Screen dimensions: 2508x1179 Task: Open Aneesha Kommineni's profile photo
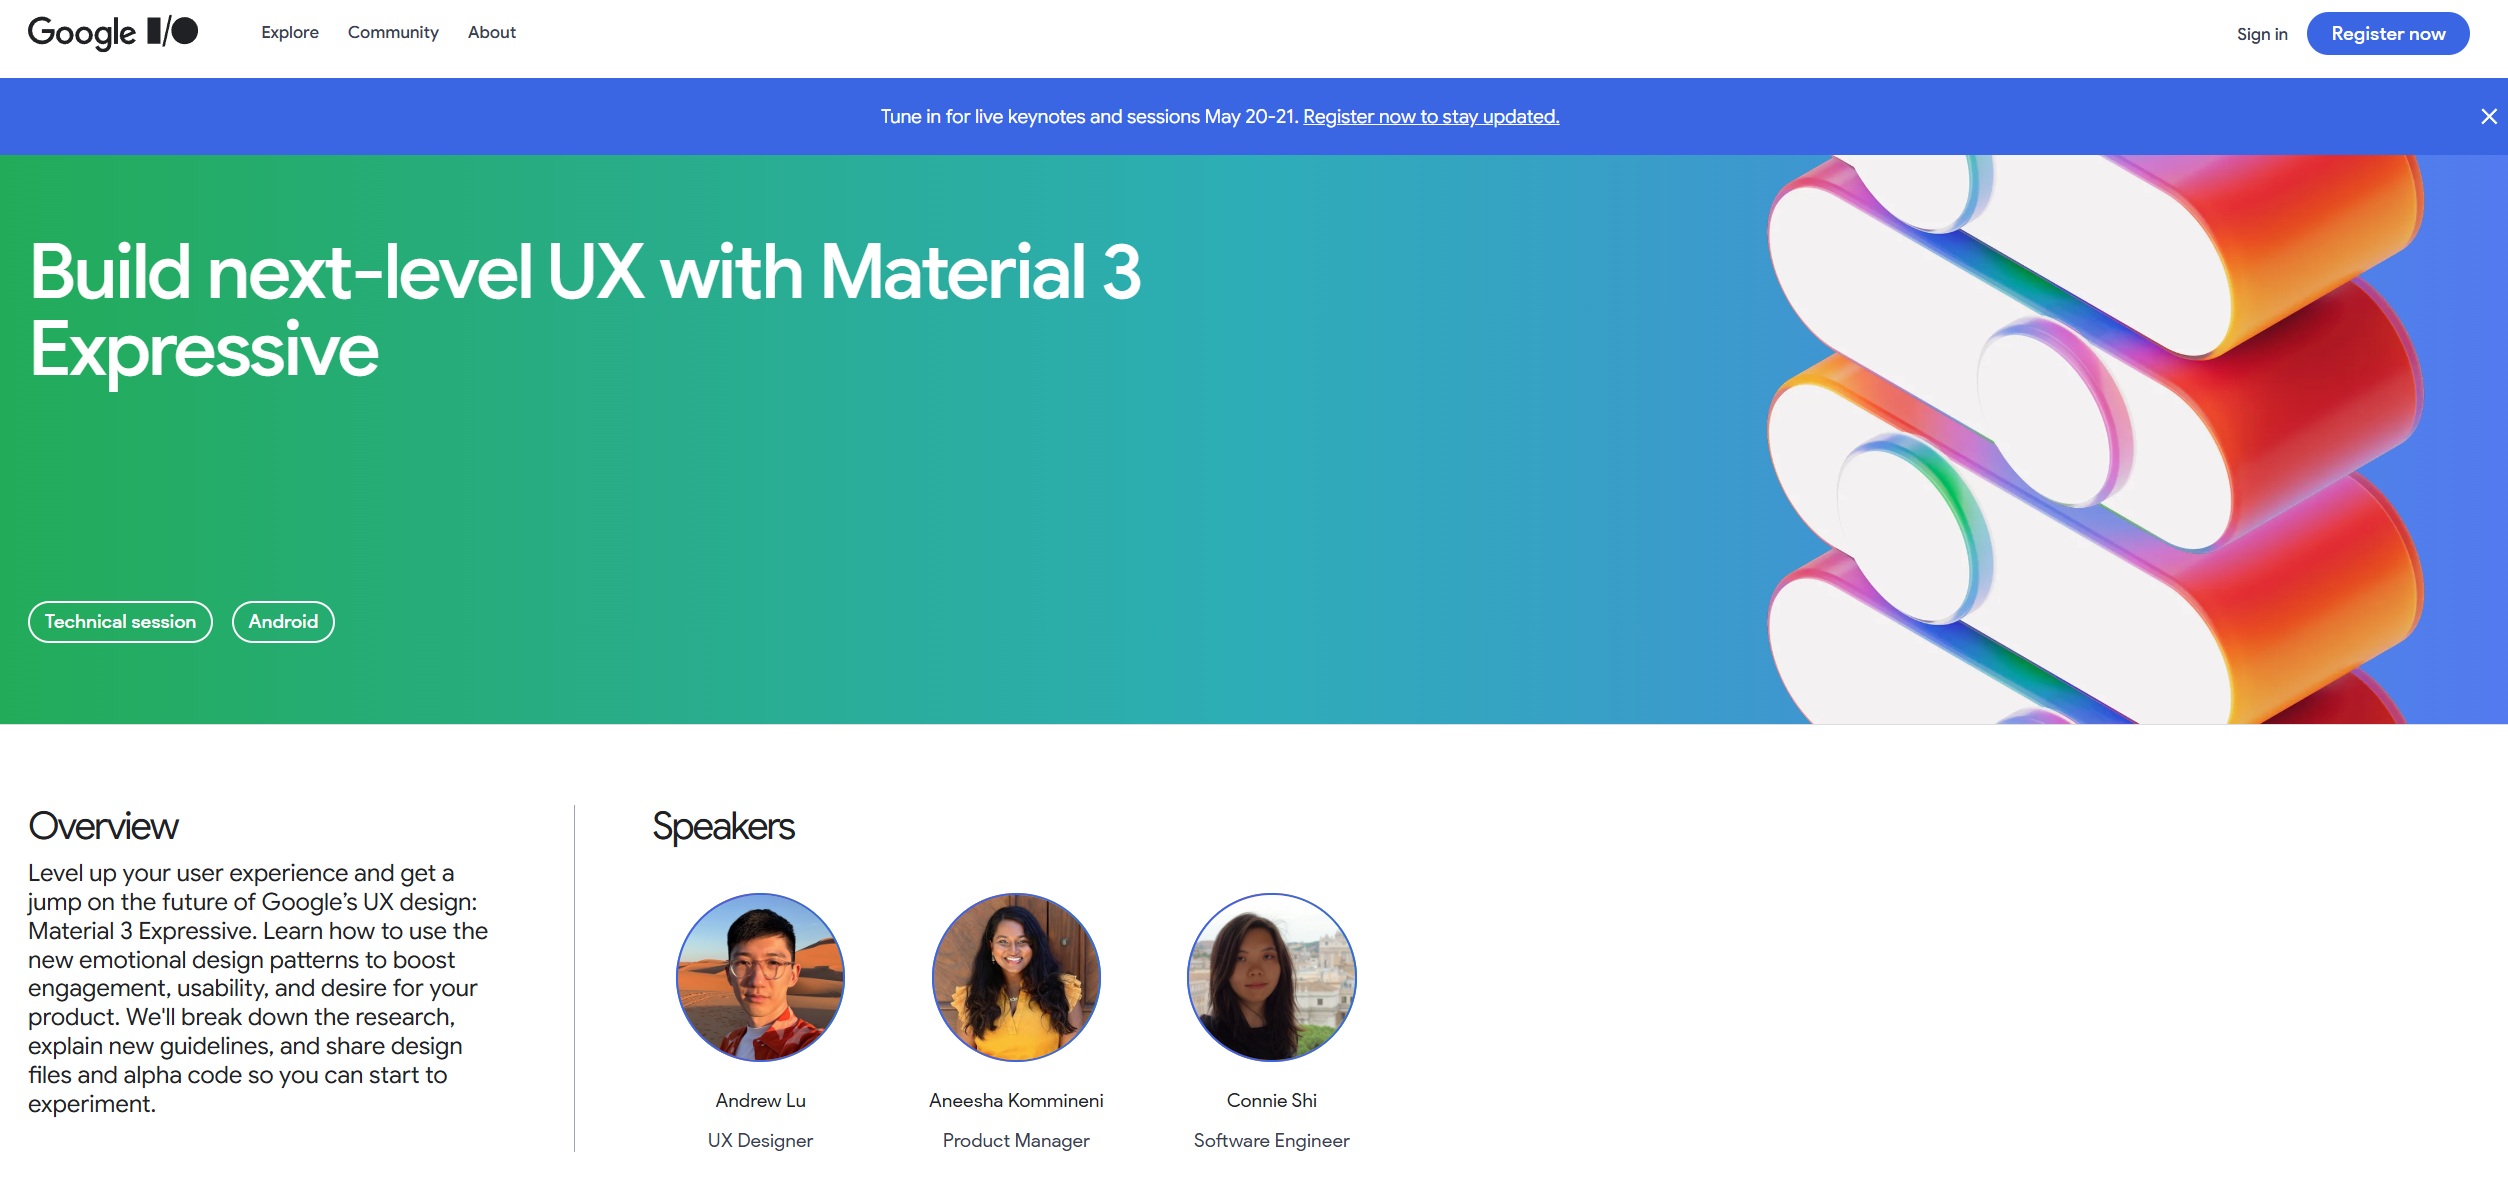pyautogui.click(x=1016, y=977)
